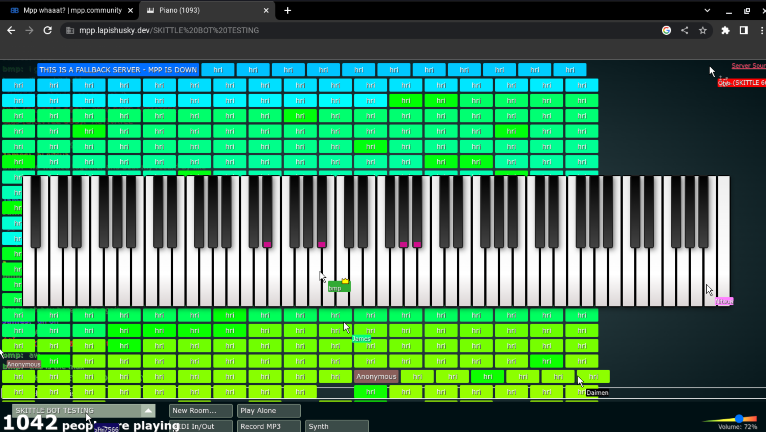Close the 'Mpp whaaat?' tab
The height and width of the screenshot is (432, 766).
(130, 10)
